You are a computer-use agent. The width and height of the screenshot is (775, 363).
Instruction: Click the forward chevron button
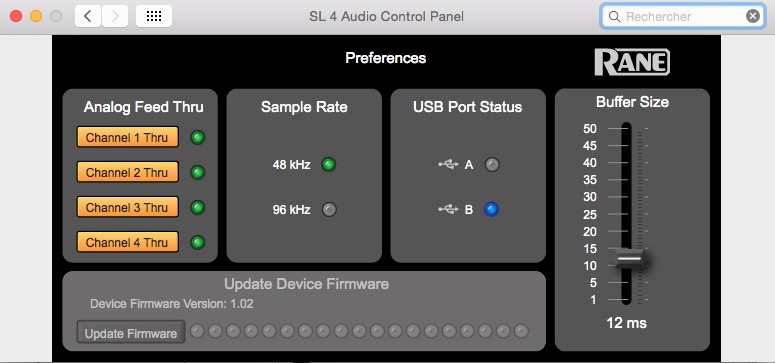pyautogui.click(x=115, y=16)
